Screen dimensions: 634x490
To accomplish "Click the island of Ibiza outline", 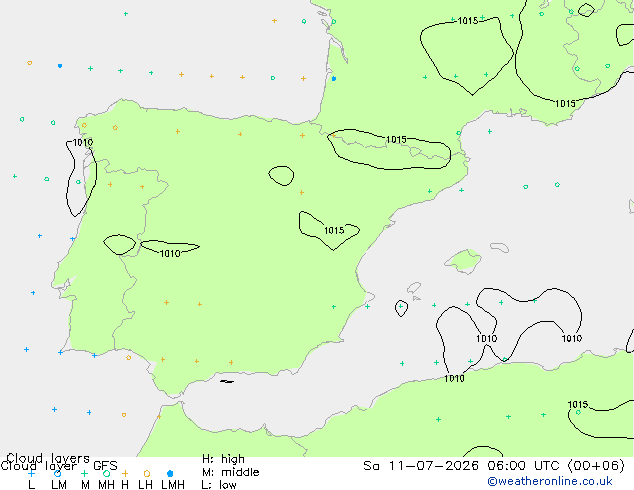I will [414, 288].
